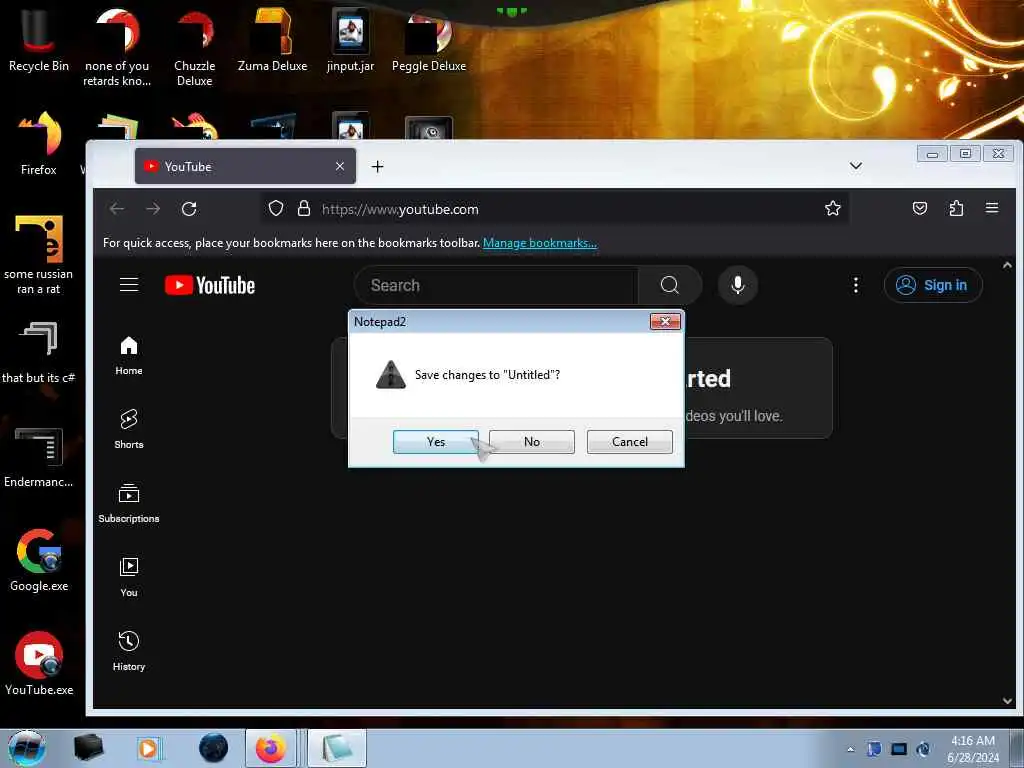Open the Windows Start orb

[x=27, y=748]
